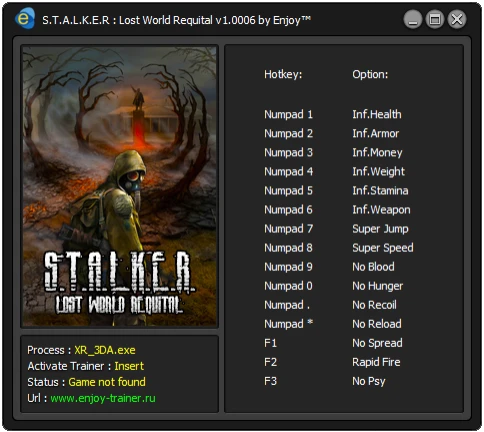
Task: Click the 'Numpad 4' hotkey label
Action: (x=288, y=171)
